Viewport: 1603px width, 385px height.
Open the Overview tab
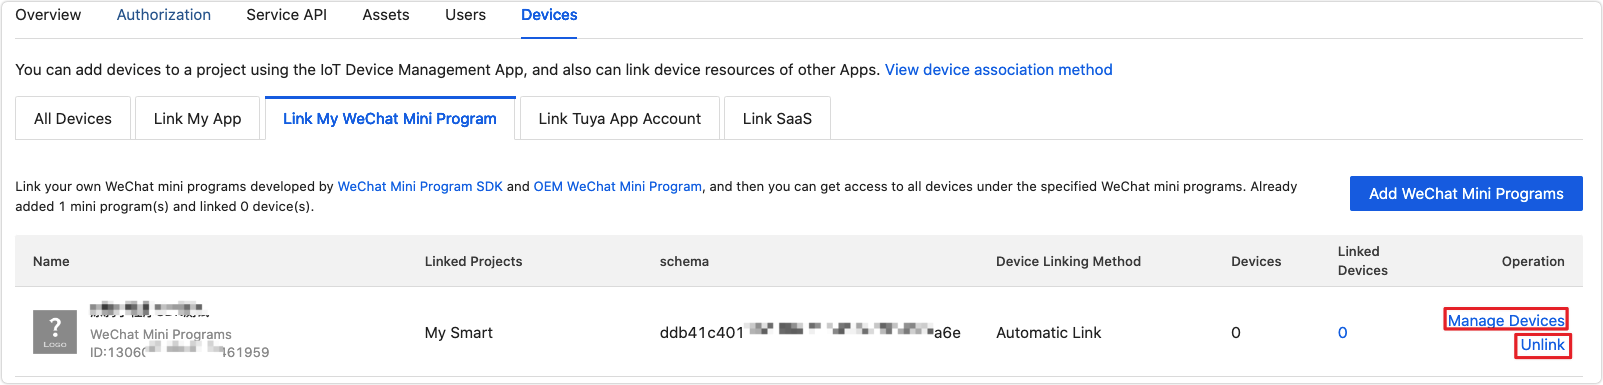48,15
